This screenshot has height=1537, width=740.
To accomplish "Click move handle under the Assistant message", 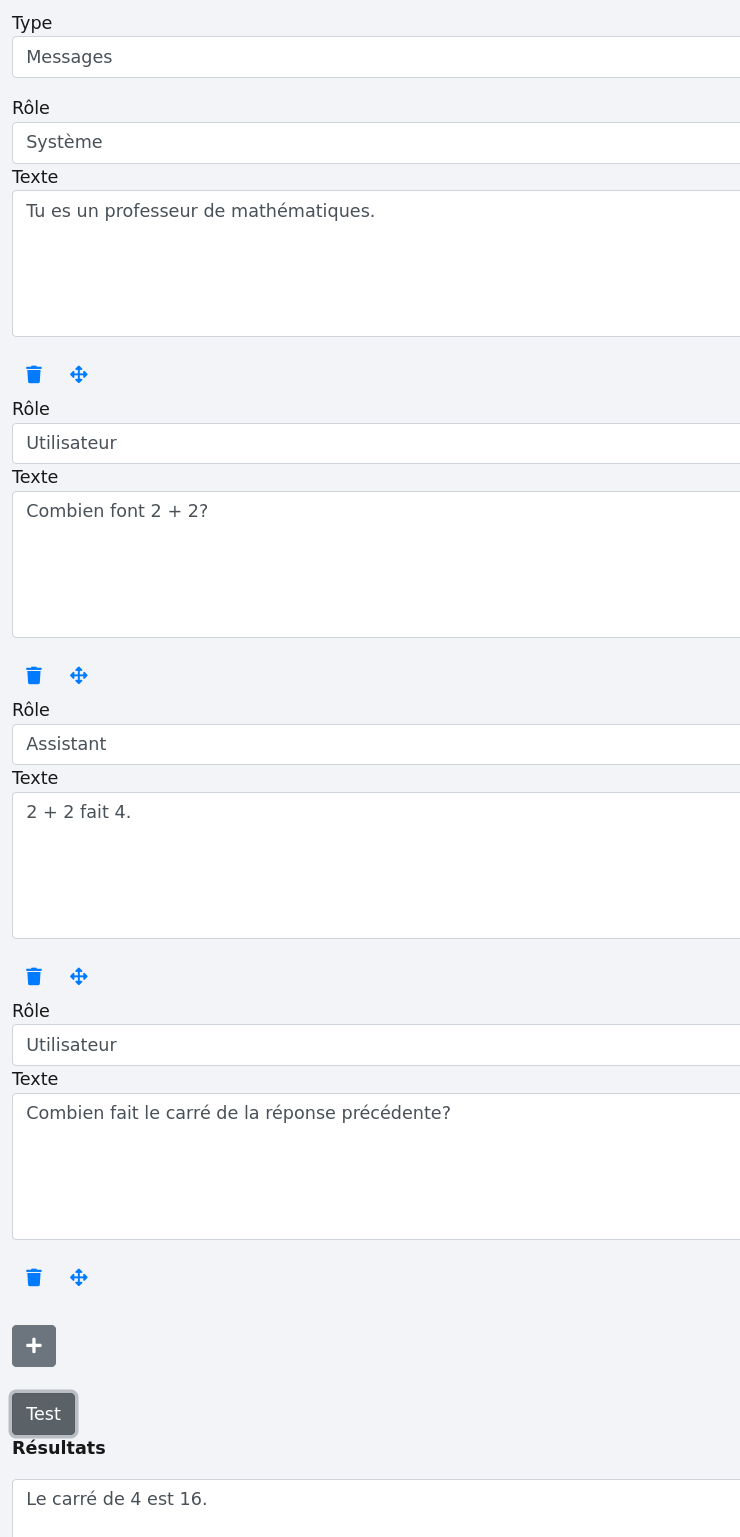I will (x=79, y=977).
